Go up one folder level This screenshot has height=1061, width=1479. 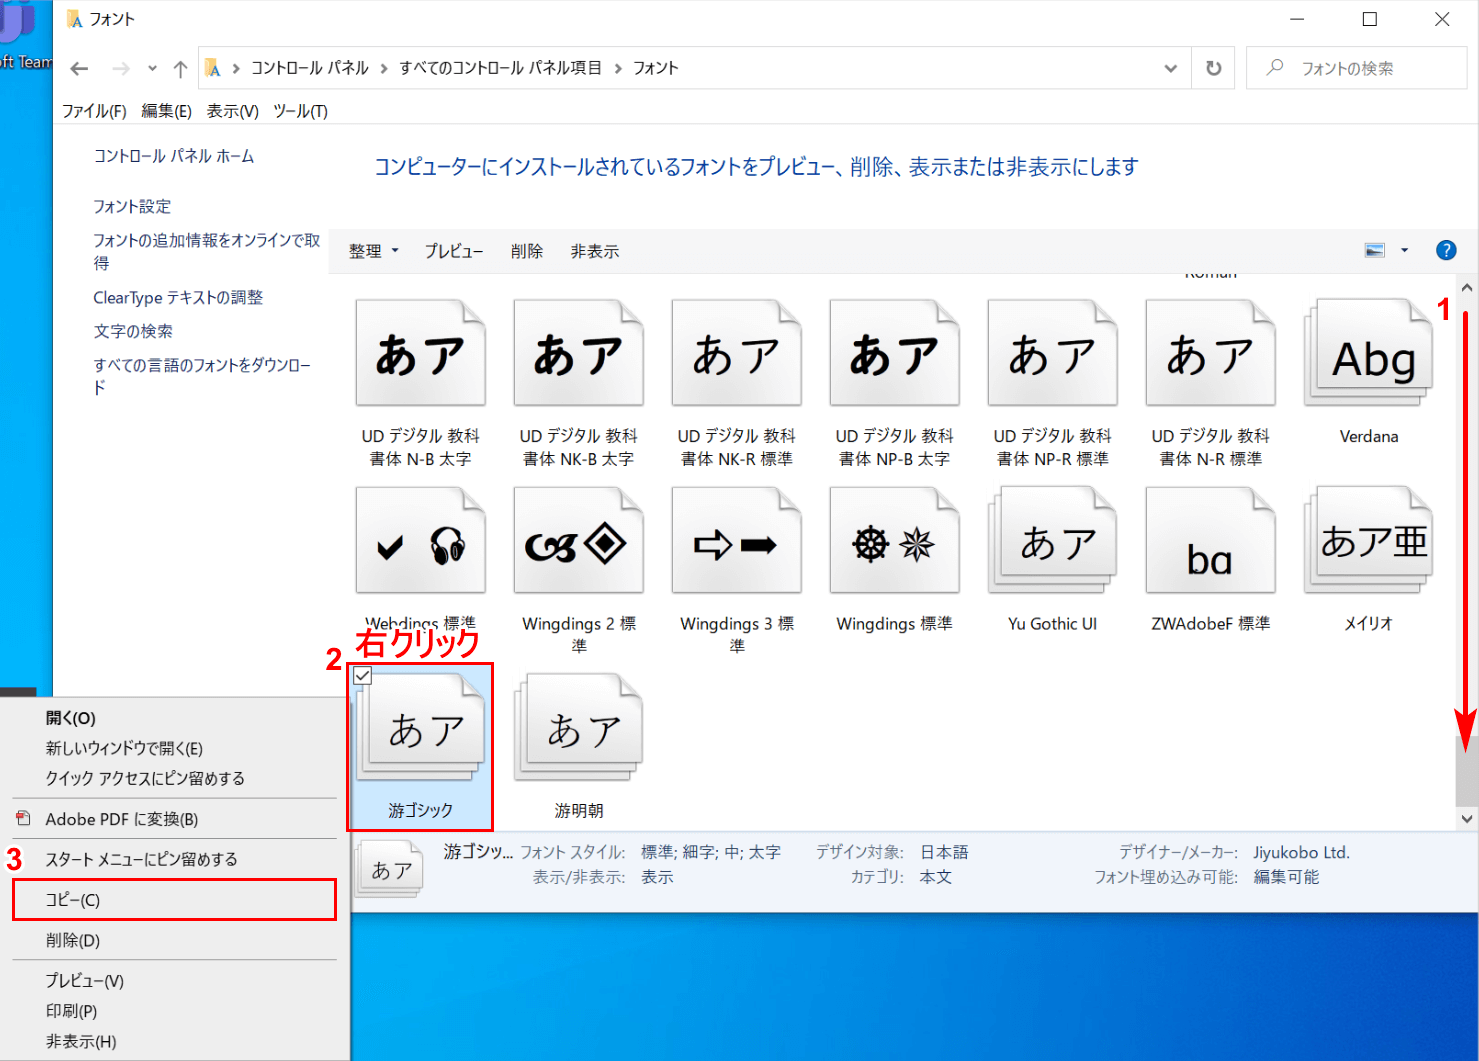pyautogui.click(x=180, y=68)
